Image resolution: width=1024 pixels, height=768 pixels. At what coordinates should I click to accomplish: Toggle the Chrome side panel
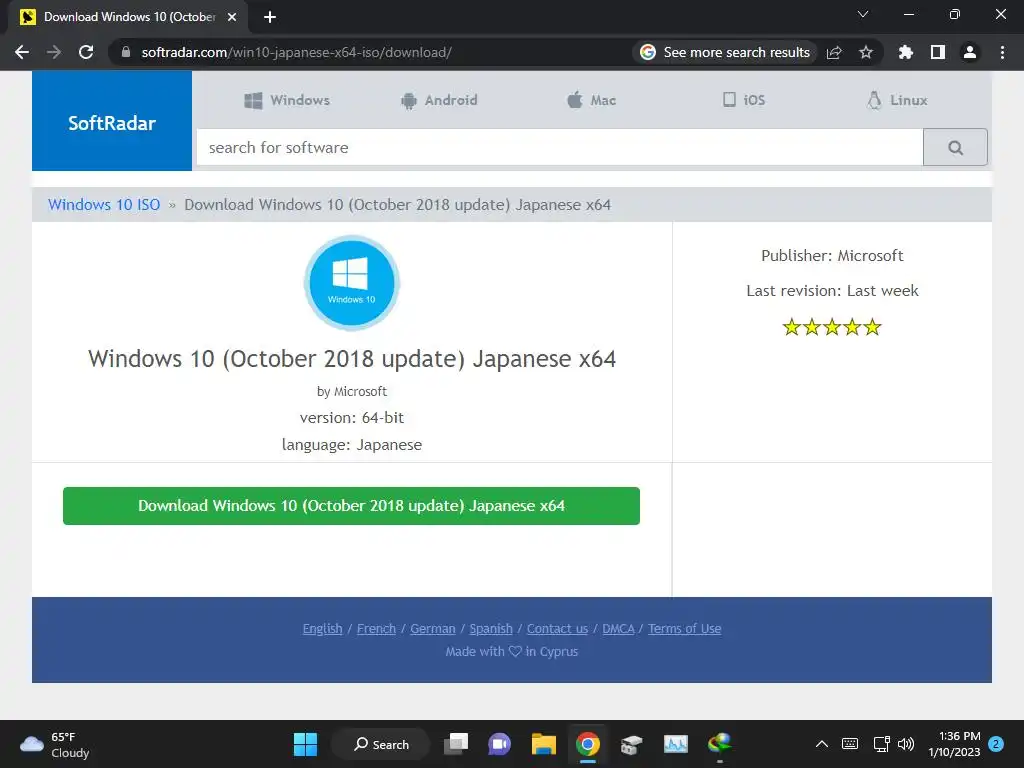click(938, 52)
